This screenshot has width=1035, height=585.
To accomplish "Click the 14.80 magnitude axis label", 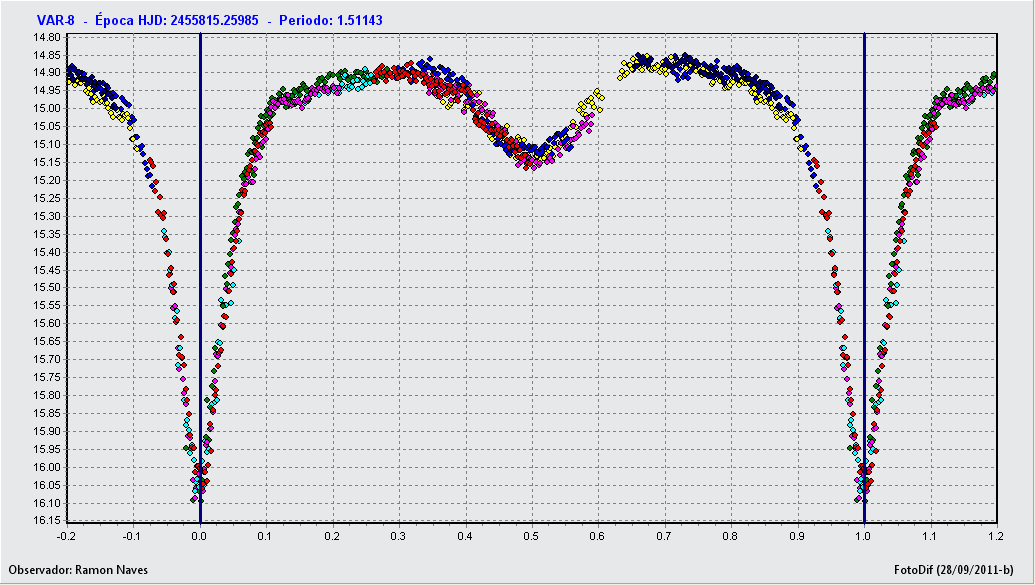I will pos(46,37).
